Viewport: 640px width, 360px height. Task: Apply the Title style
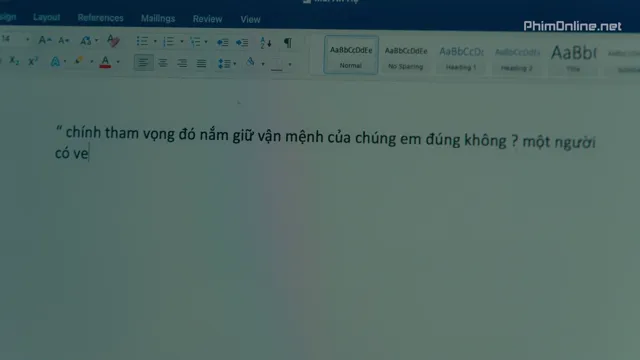573,59
